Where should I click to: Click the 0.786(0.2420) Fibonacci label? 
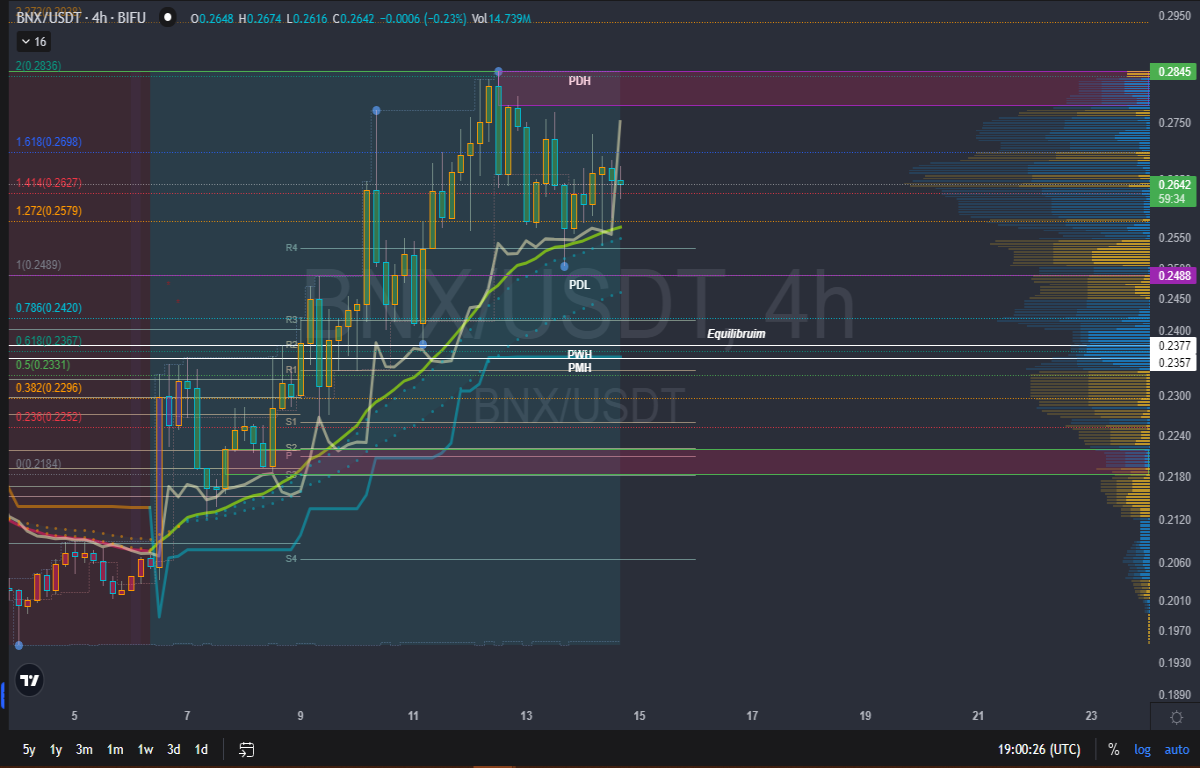tap(48, 308)
